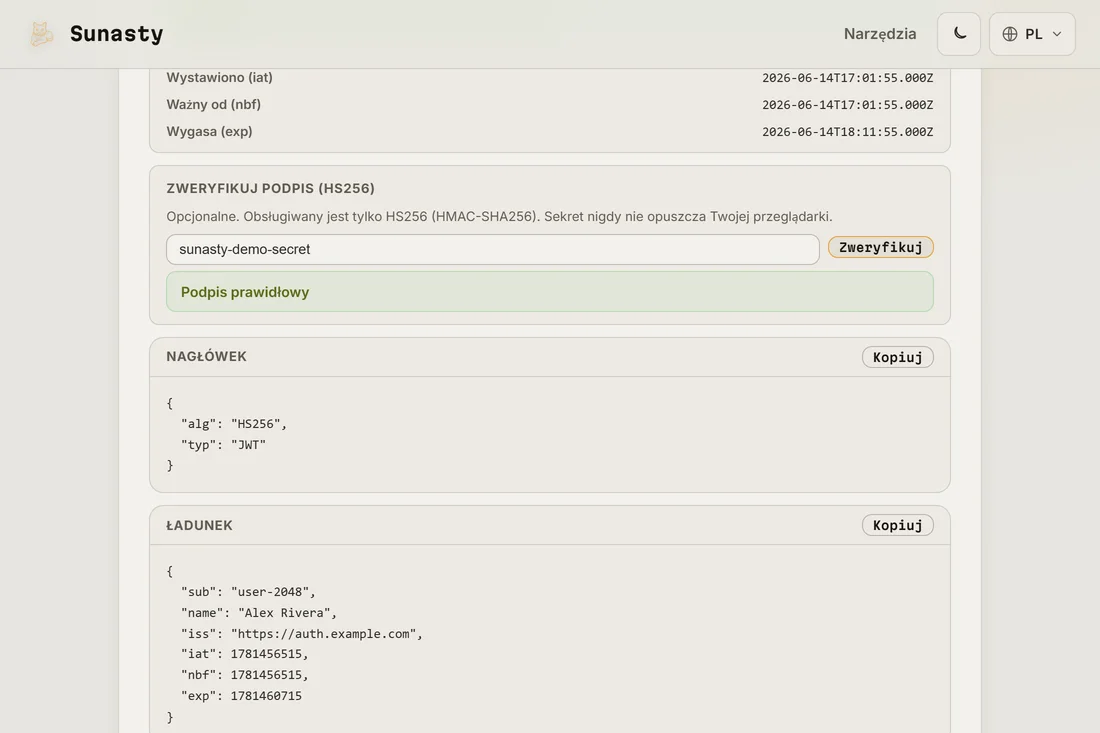This screenshot has height=733, width=1100.
Task: Toggle dark mode with the moon icon
Action: 959,34
